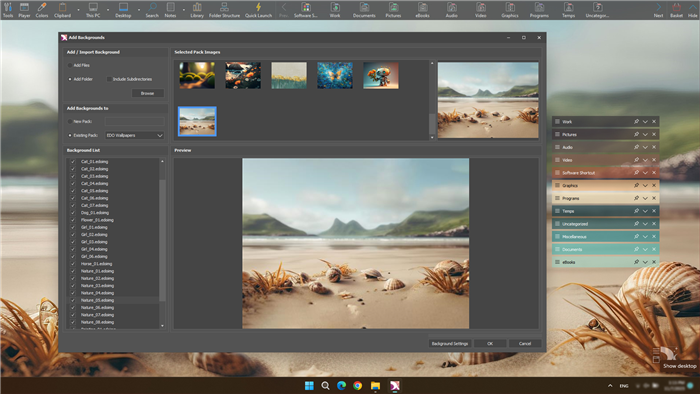Select the robot with flowers thumbnail

tap(381, 75)
